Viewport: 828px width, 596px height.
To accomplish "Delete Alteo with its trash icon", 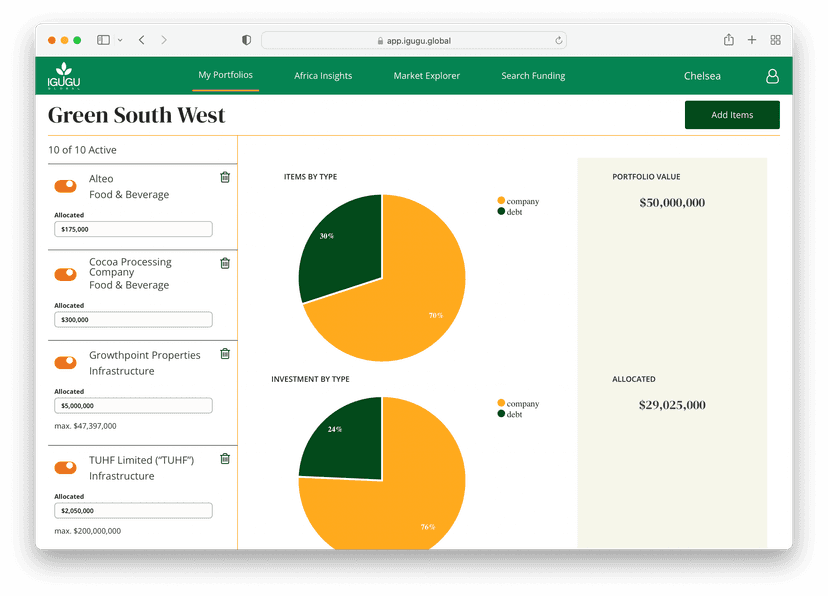I will [x=225, y=177].
